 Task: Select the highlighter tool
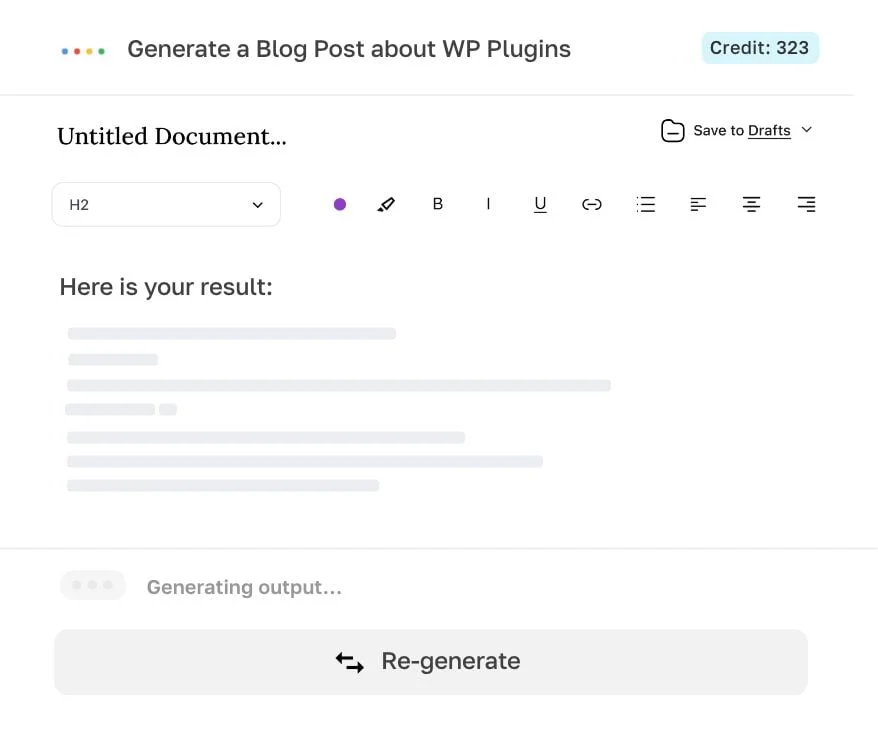[x=387, y=204]
